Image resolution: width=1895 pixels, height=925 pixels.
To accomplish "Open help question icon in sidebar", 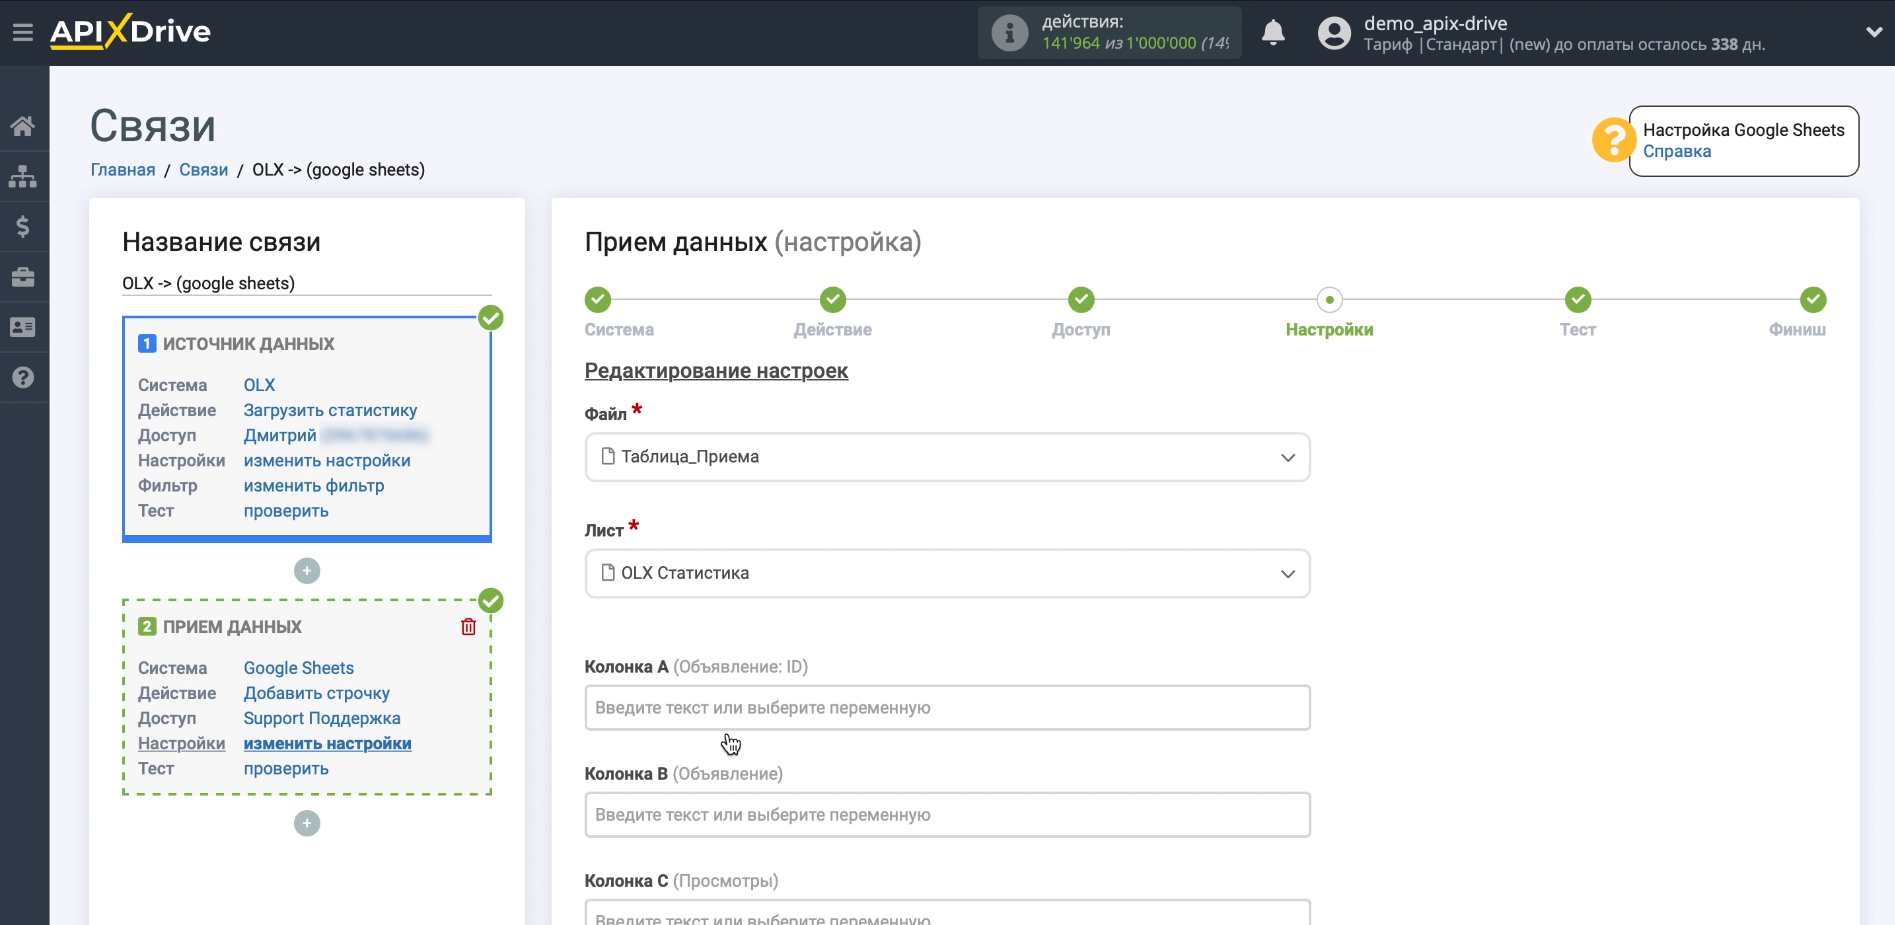I will click(x=23, y=377).
